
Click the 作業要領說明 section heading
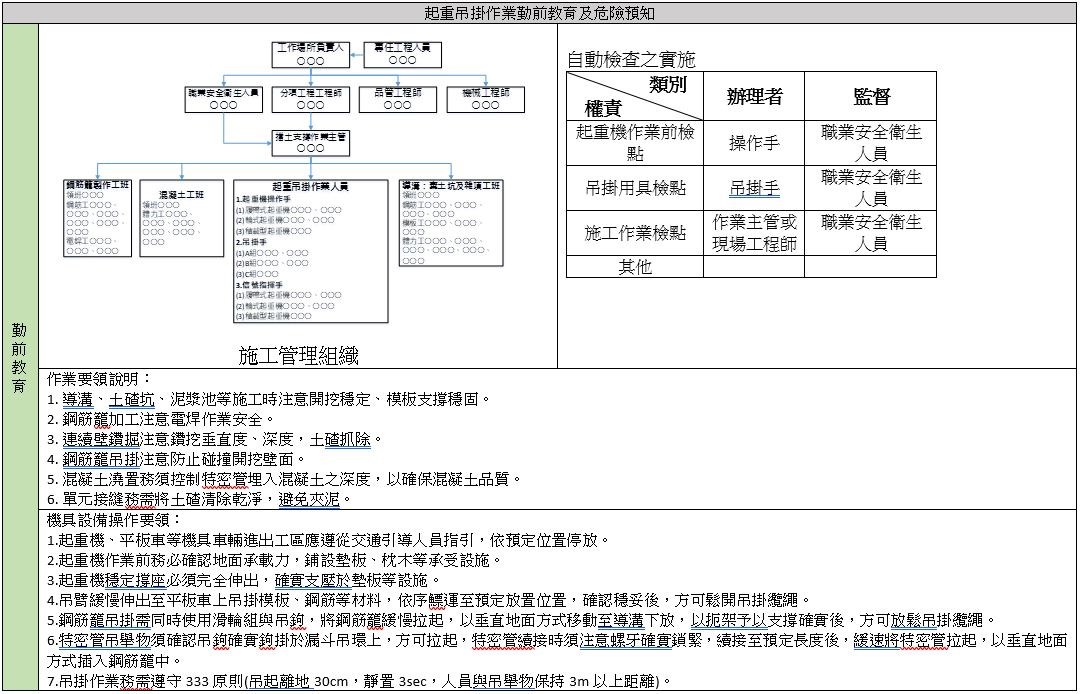tap(99, 379)
